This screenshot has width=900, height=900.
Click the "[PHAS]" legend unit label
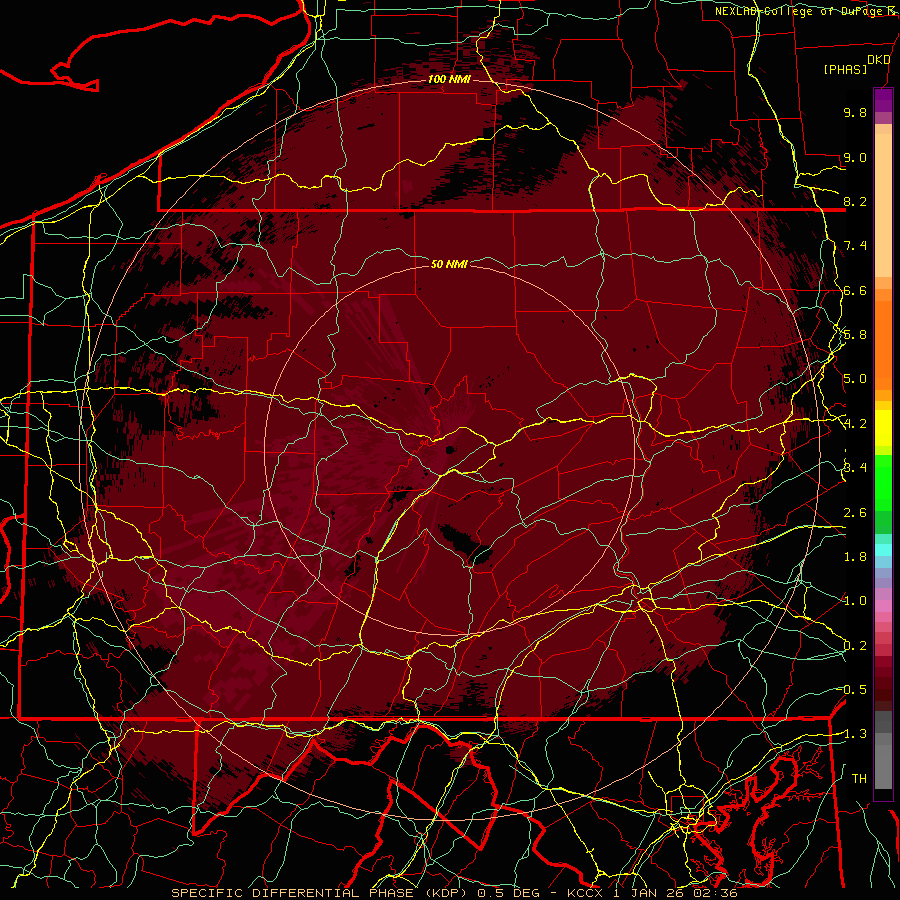click(845, 70)
